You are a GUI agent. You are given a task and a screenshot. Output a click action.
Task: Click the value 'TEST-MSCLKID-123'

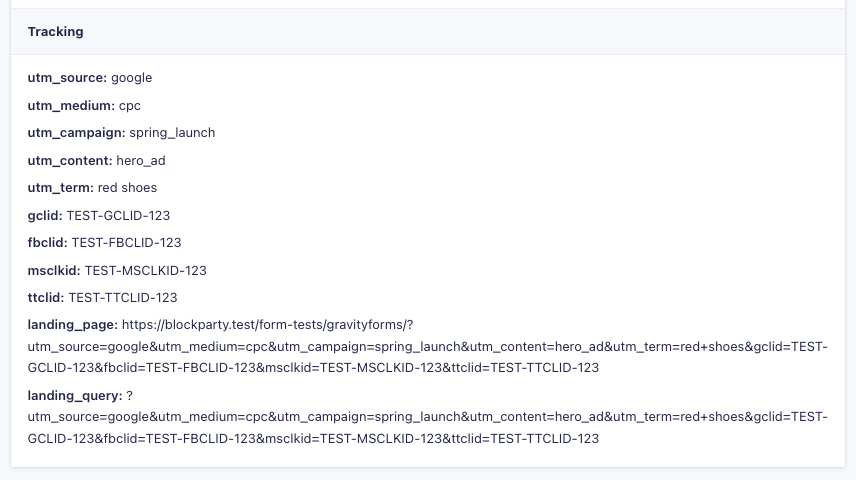point(146,270)
